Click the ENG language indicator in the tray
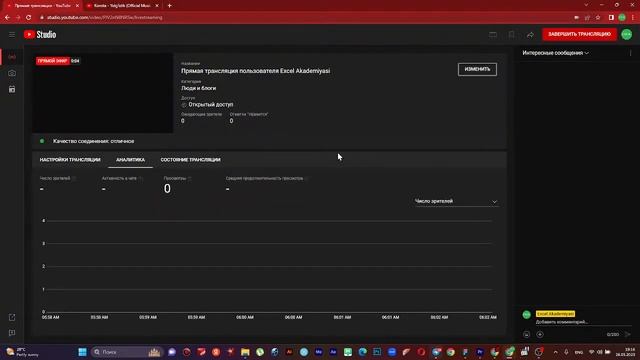Screen dimensions: 640x360 578,352
